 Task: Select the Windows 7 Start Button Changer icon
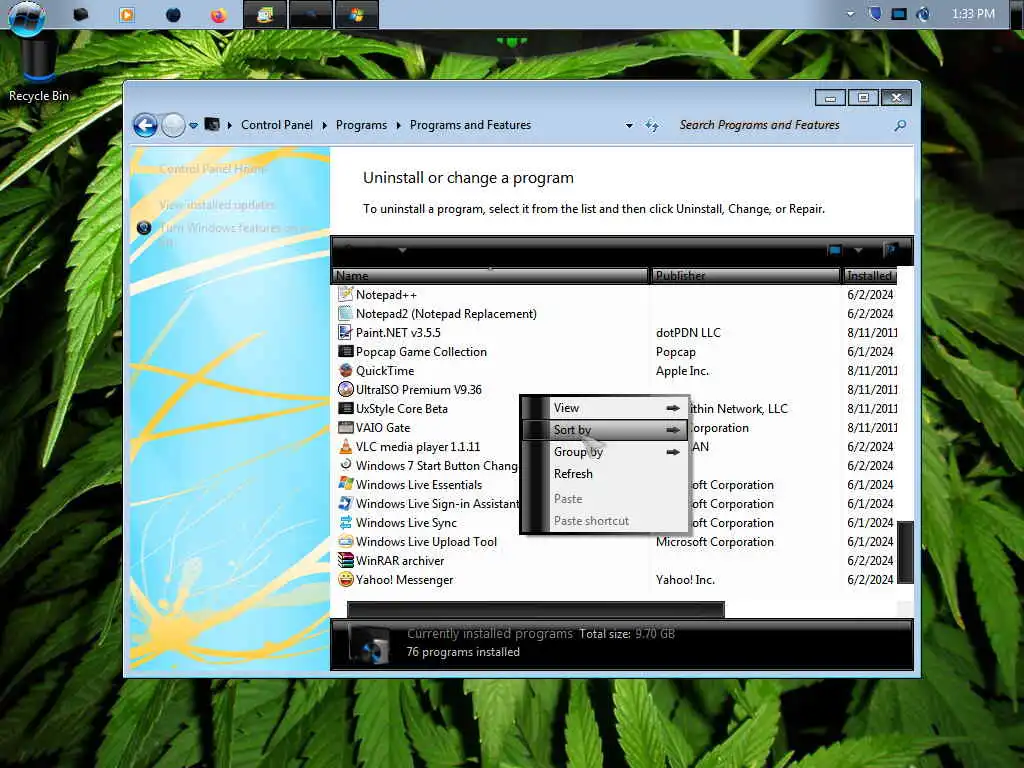click(x=345, y=465)
